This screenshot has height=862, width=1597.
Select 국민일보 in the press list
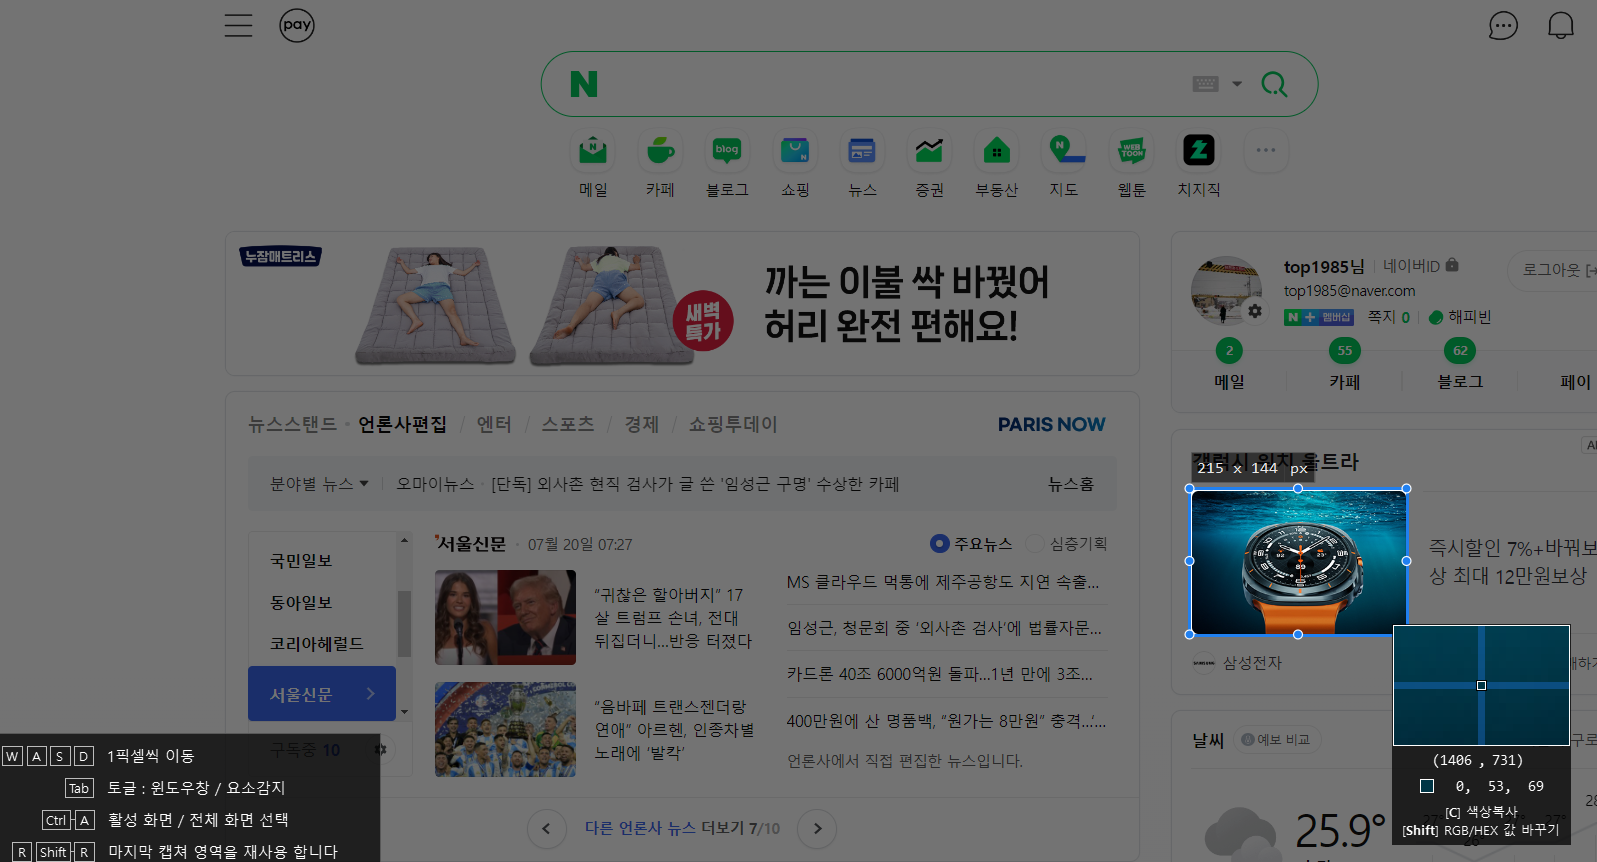pyautogui.click(x=301, y=560)
